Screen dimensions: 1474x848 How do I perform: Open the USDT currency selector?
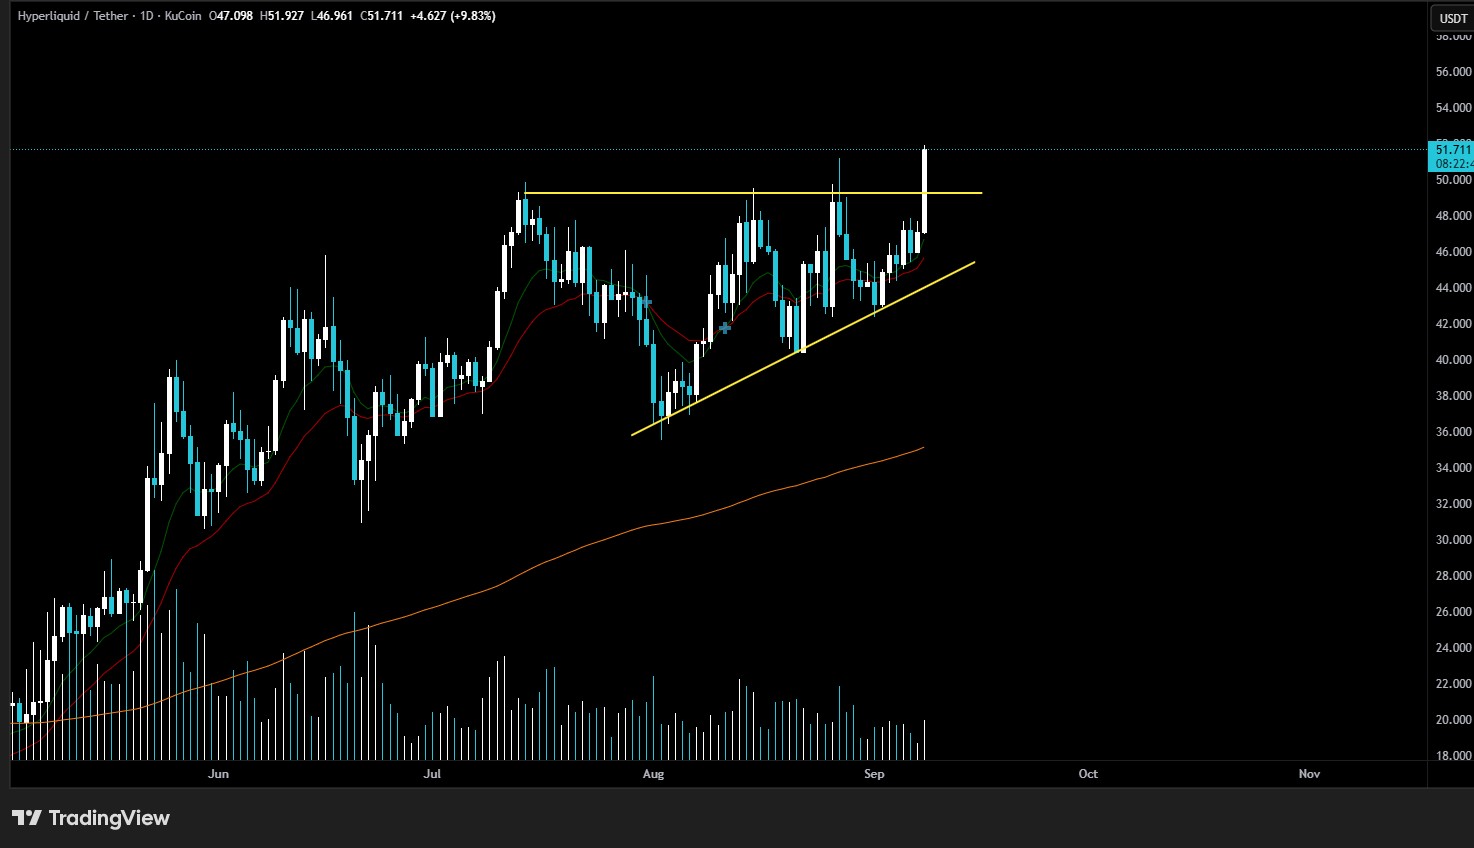[x=1452, y=18]
